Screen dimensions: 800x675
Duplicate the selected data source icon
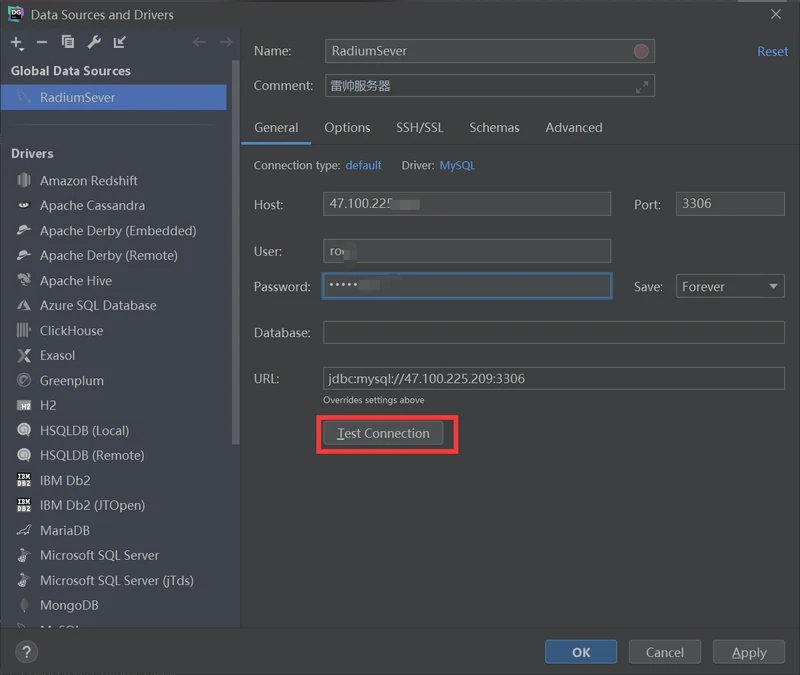[x=68, y=42]
